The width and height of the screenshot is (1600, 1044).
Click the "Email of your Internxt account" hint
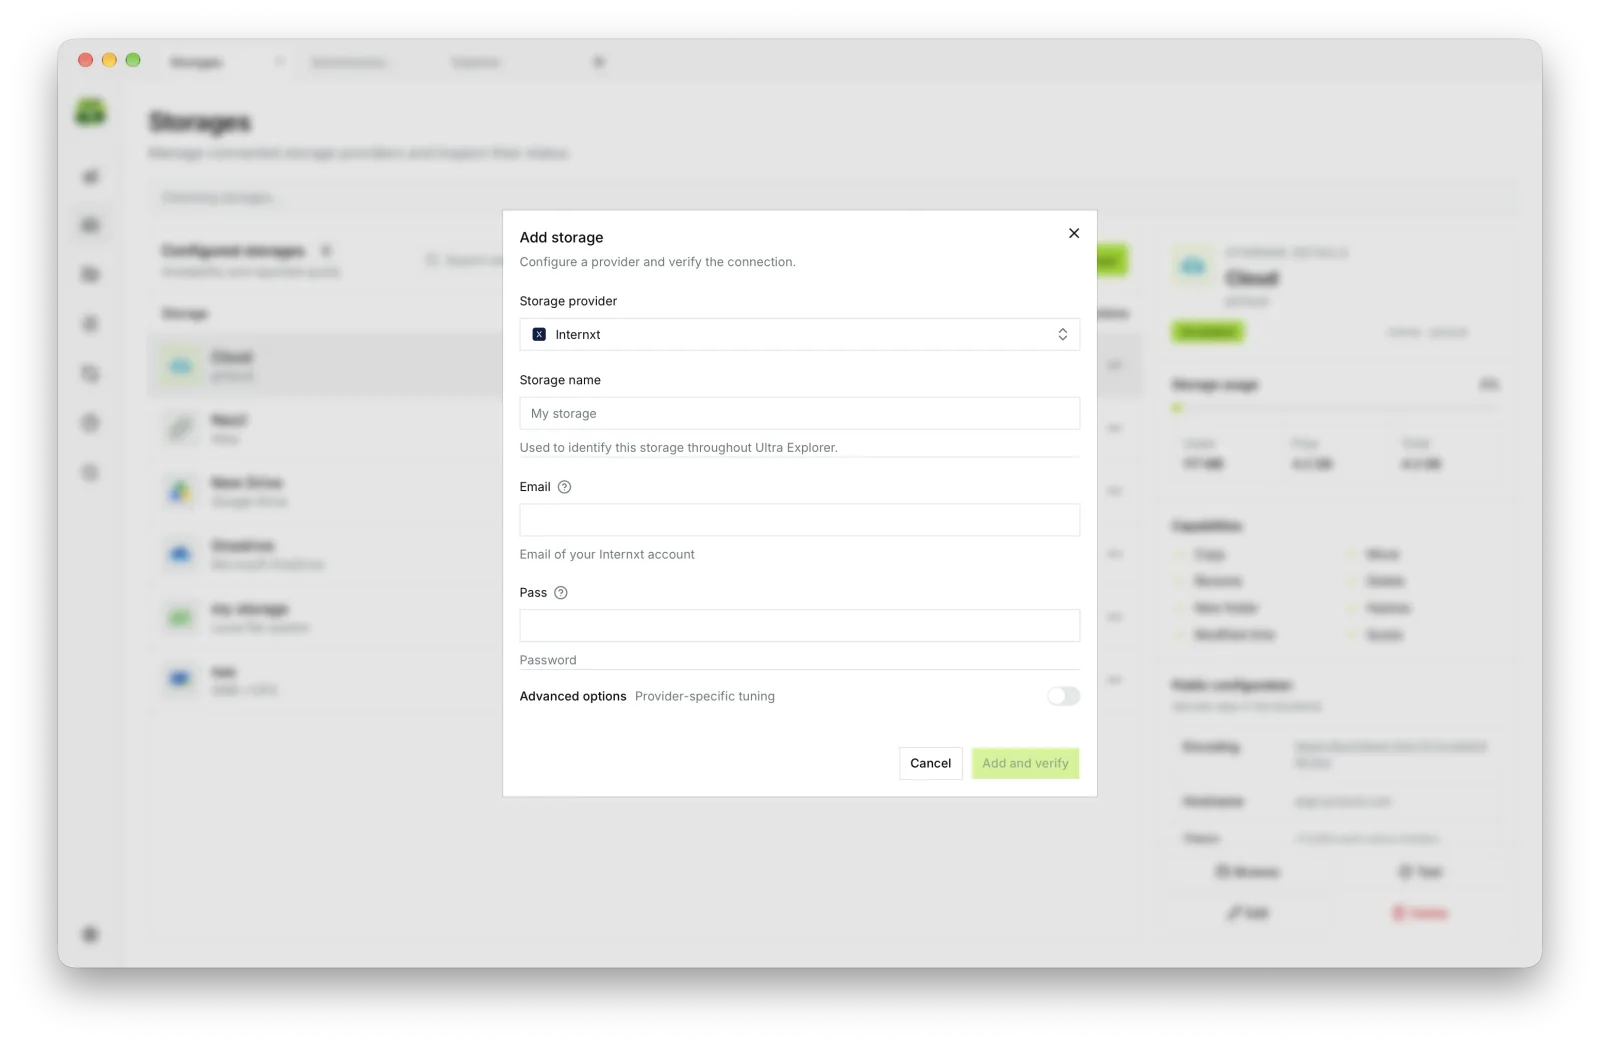607,554
